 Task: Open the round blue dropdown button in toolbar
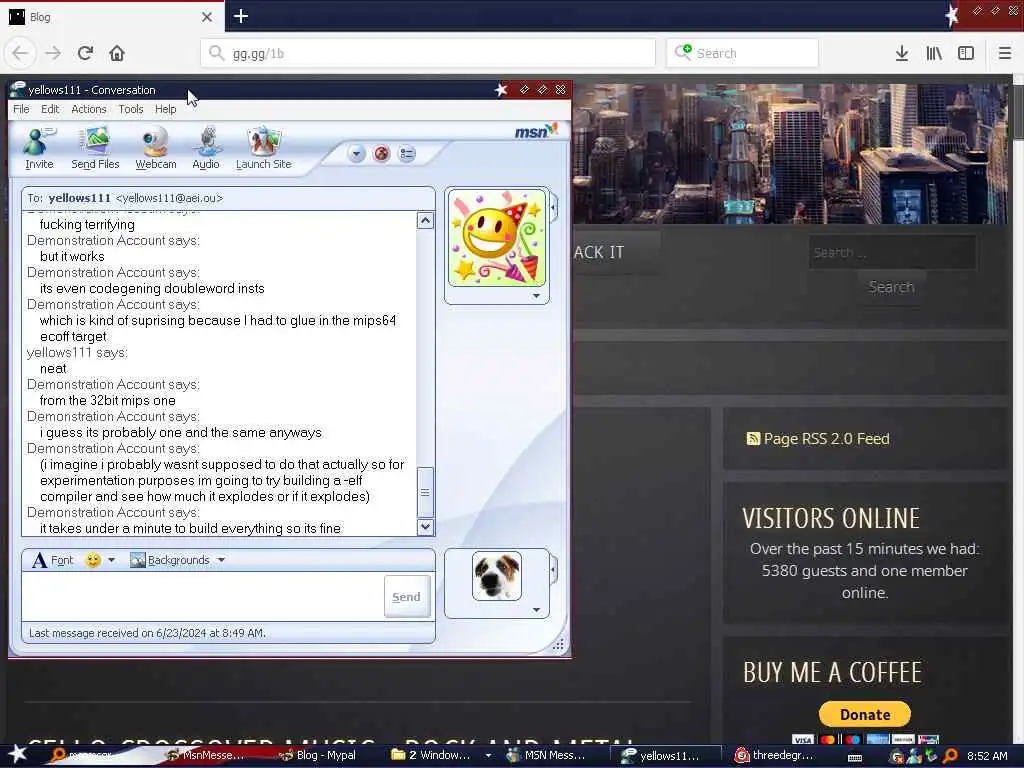click(x=356, y=154)
